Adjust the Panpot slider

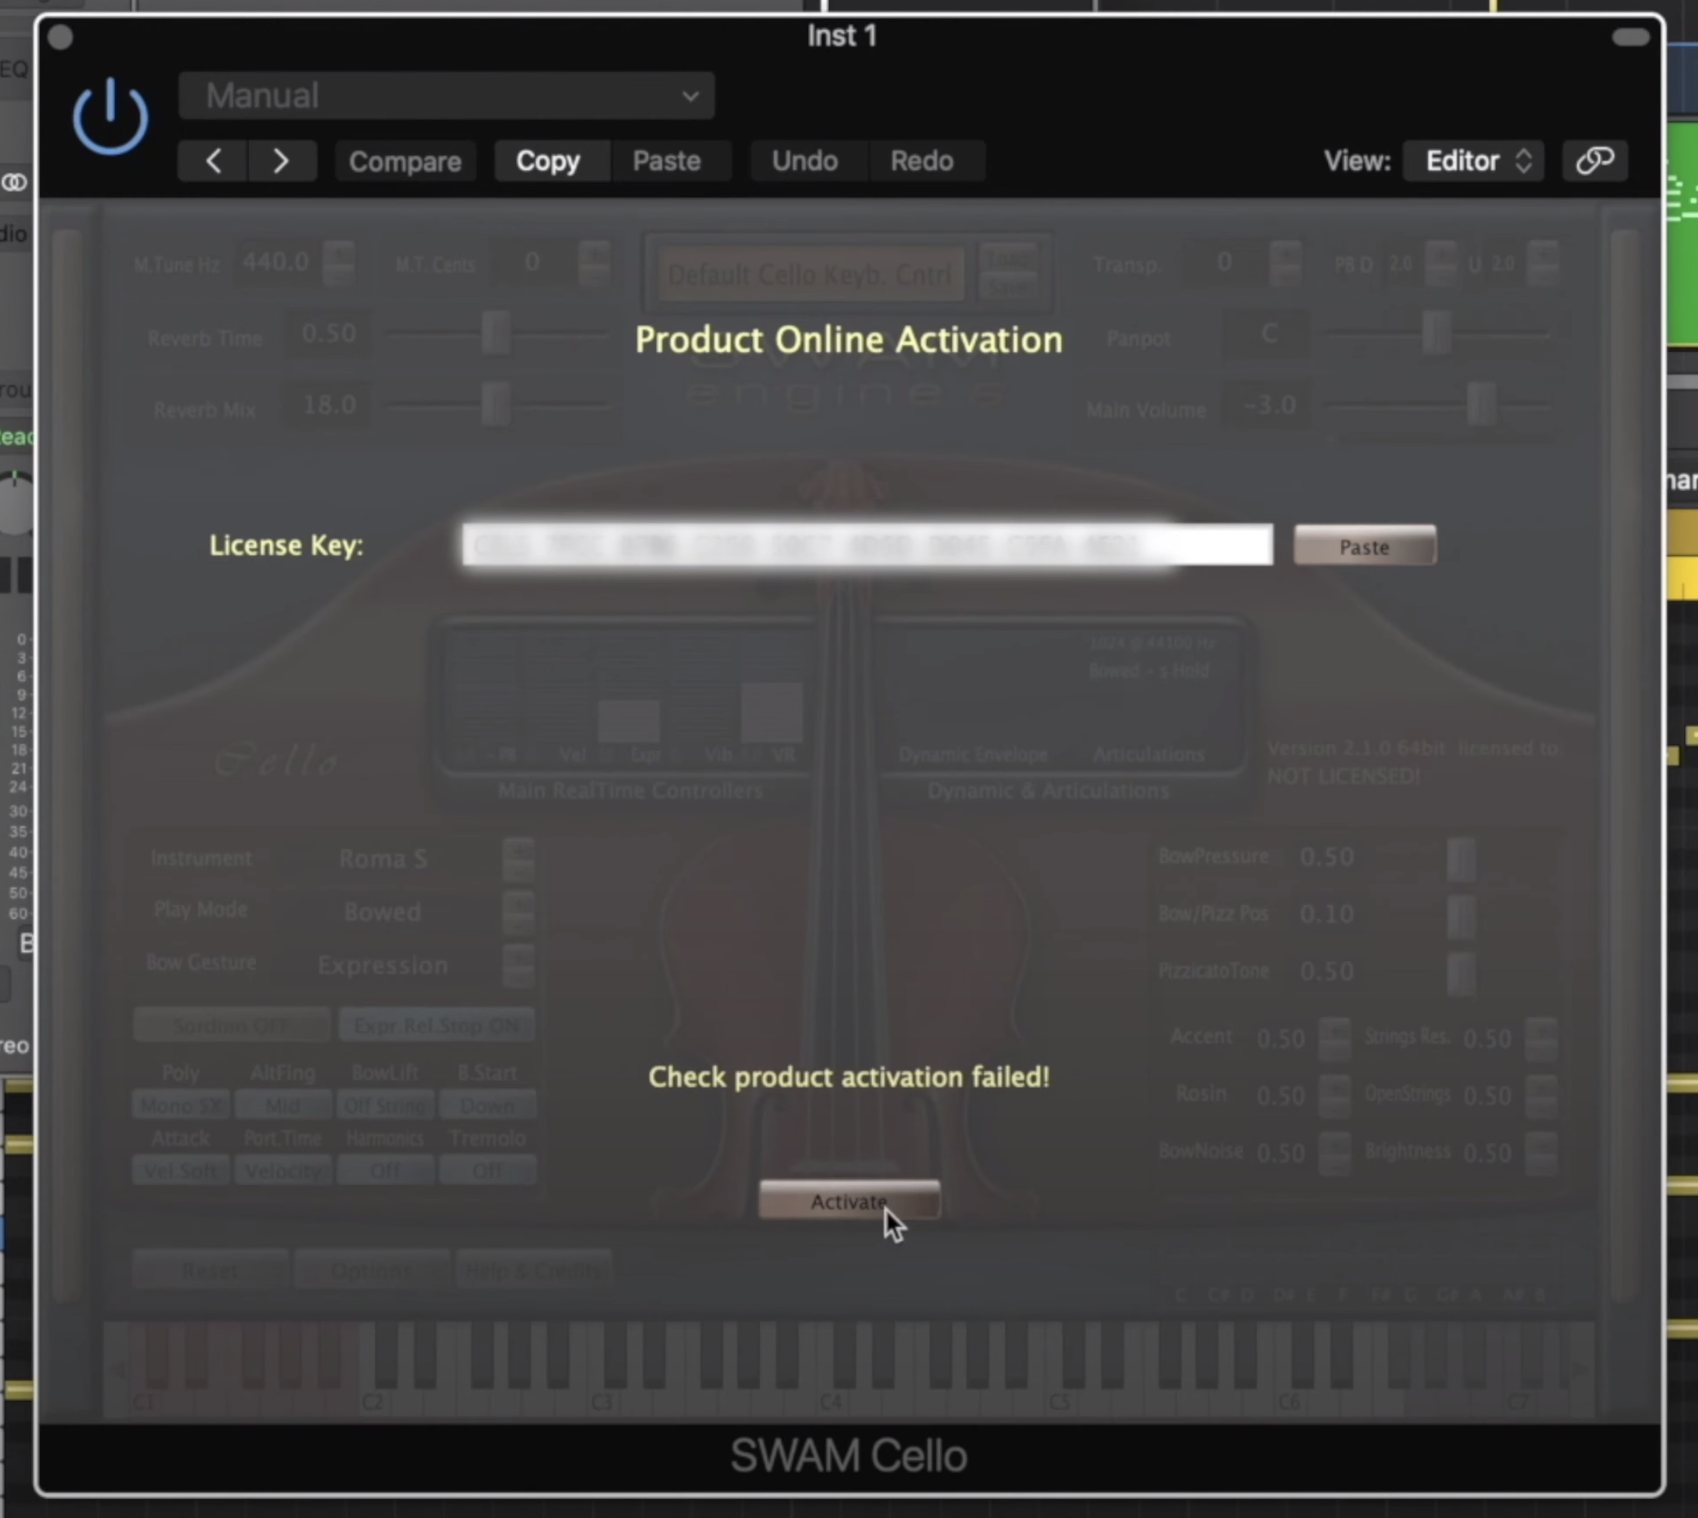pyautogui.click(x=1436, y=333)
